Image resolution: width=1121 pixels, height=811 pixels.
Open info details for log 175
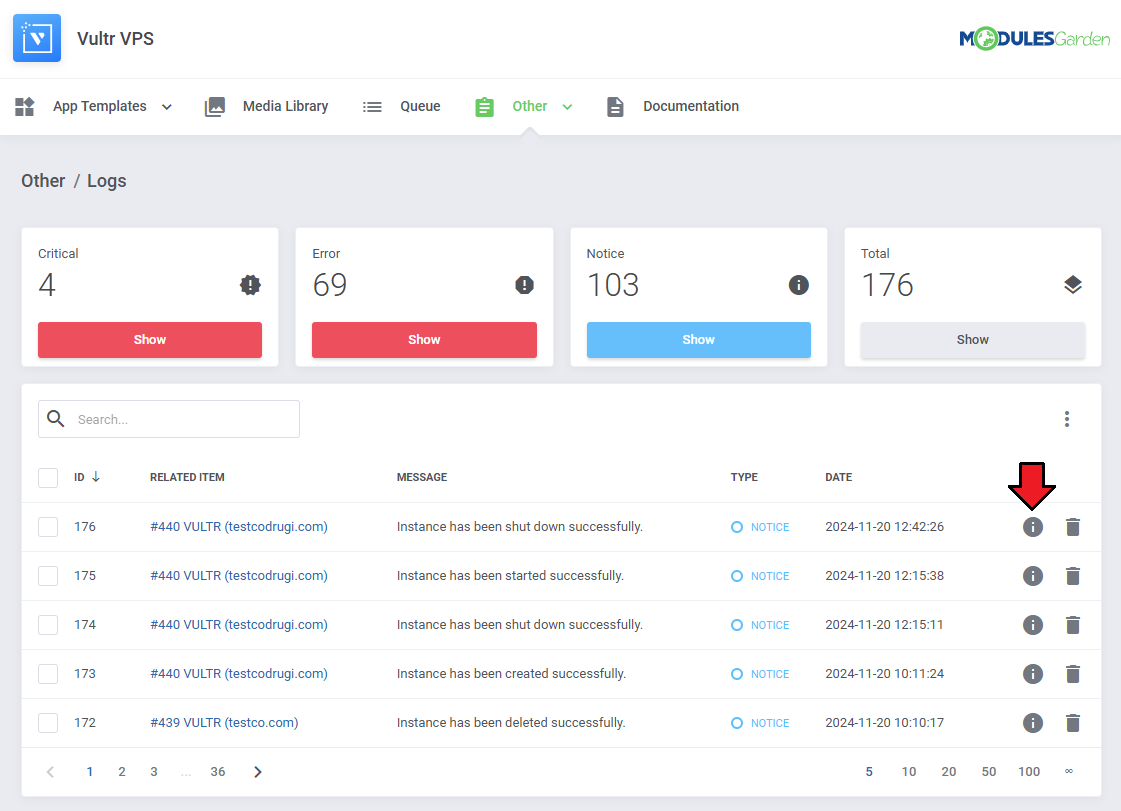click(x=1032, y=576)
